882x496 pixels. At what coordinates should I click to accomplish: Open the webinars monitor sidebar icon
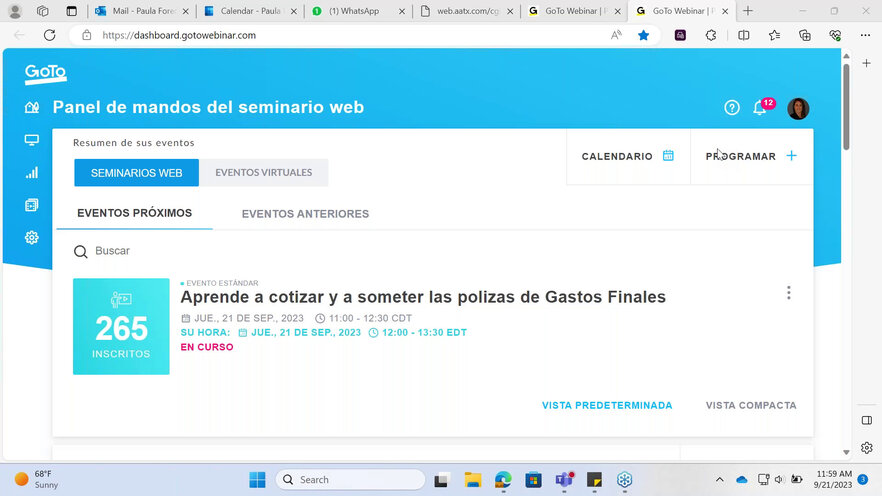32,139
